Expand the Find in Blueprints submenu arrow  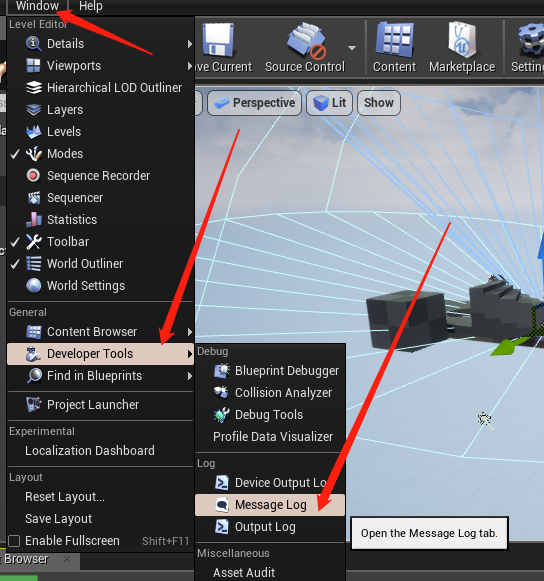coord(190,376)
